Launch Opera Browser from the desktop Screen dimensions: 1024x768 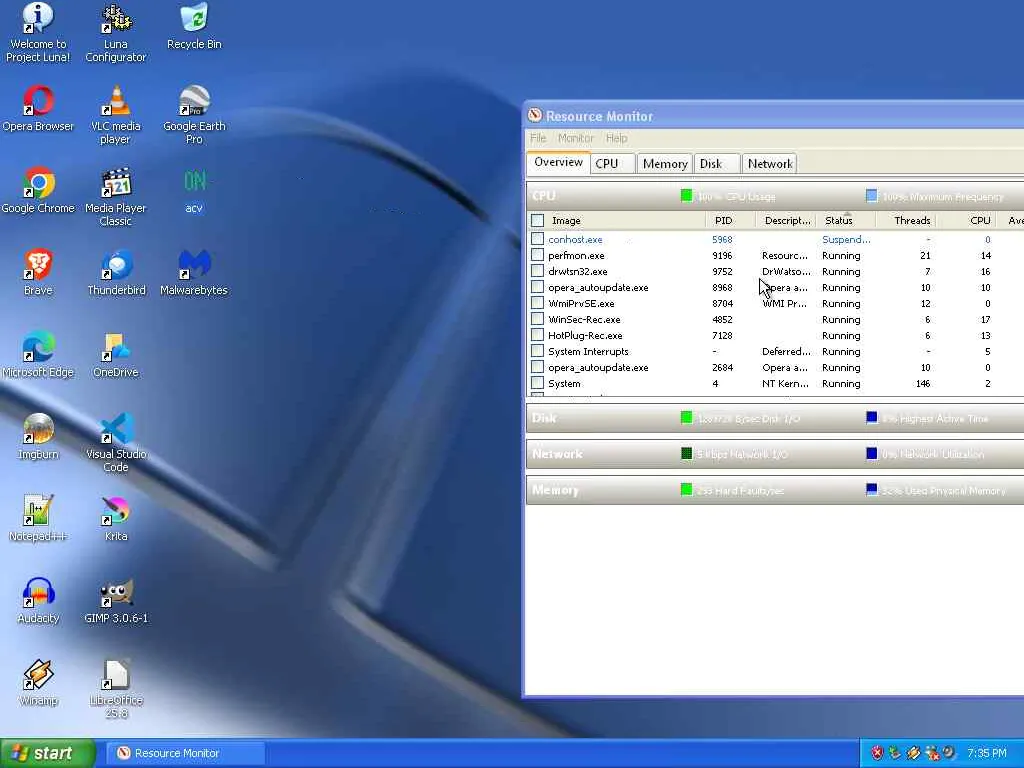pos(38,109)
